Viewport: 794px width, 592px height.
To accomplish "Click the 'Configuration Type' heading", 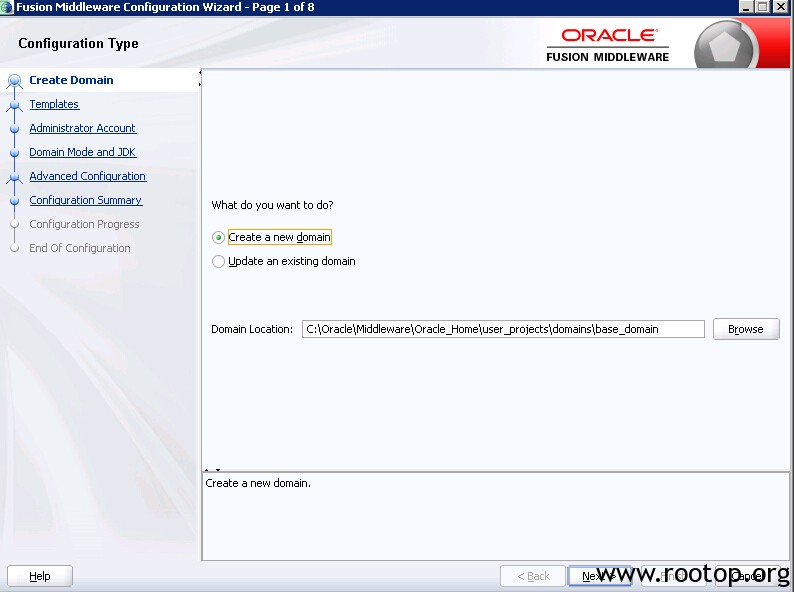I will pyautogui.click(x=78, y=44).
